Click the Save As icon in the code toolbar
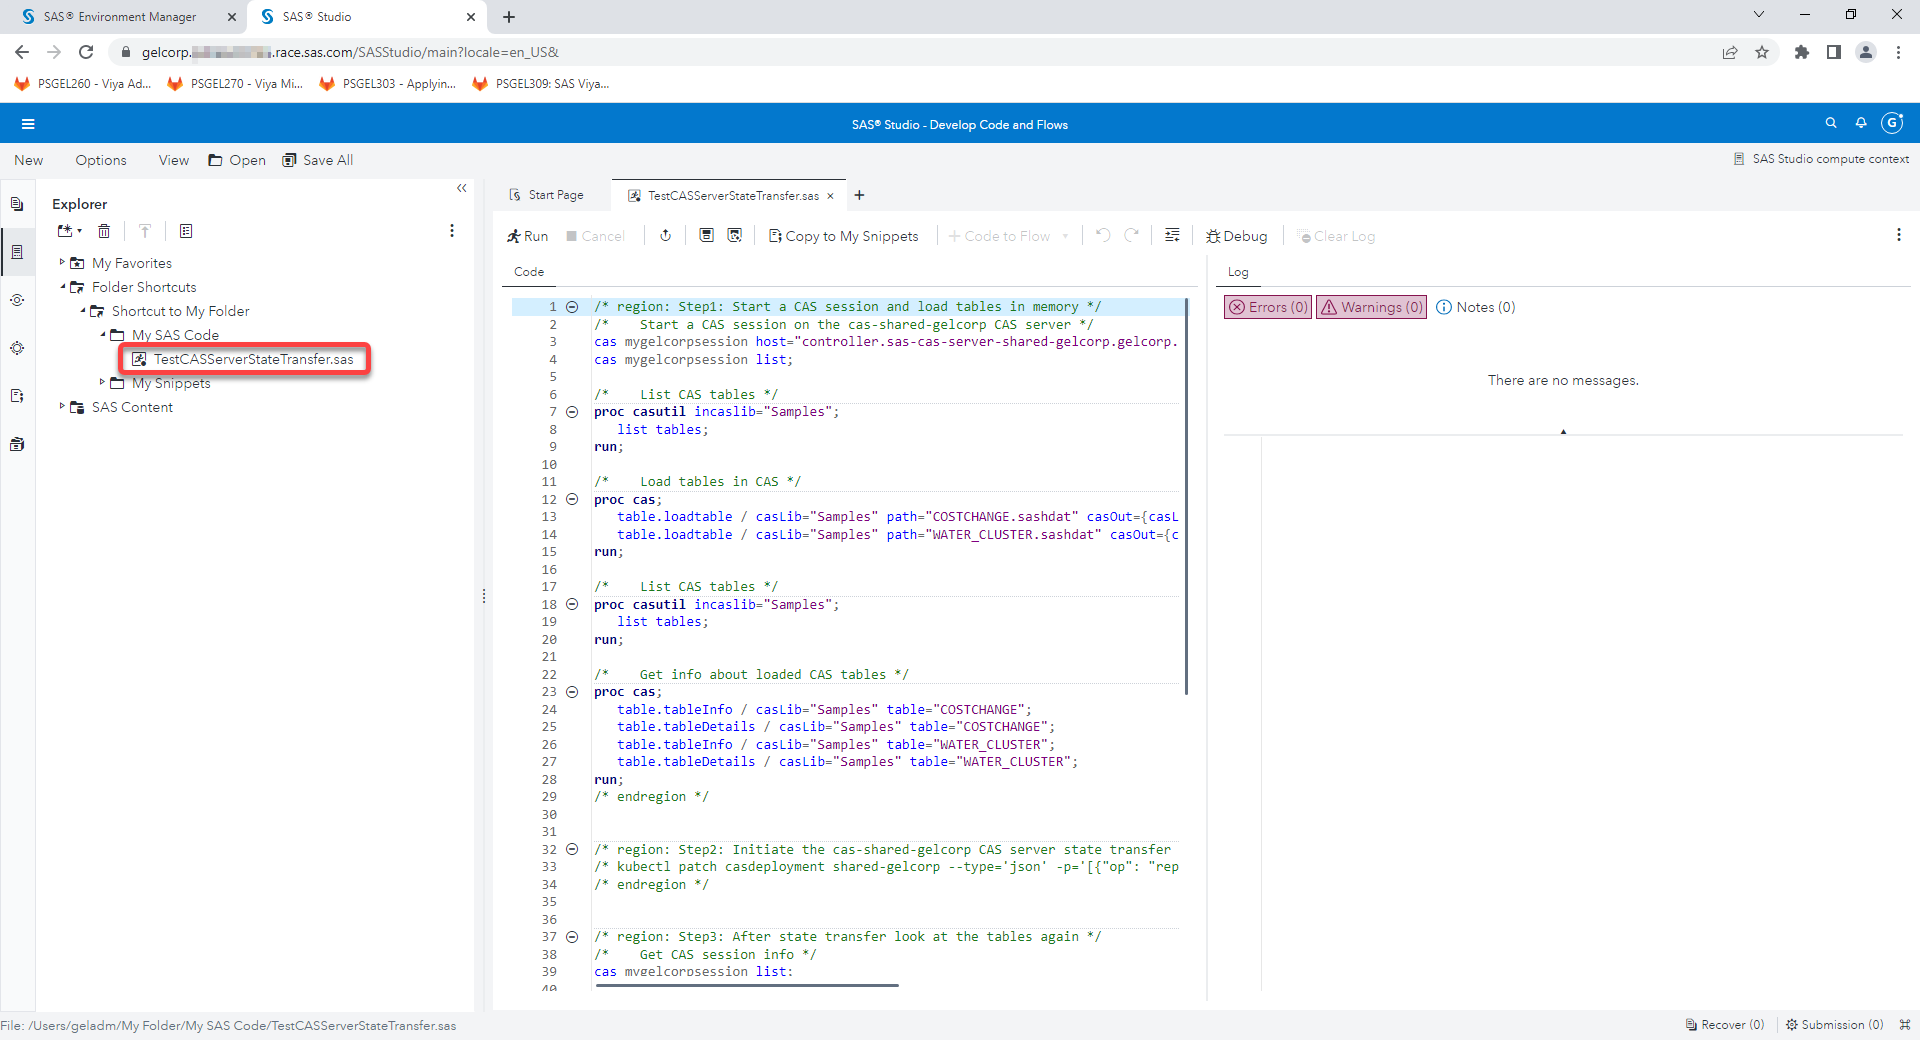This screenshot has width=1920, height=1040. point(735,236)
